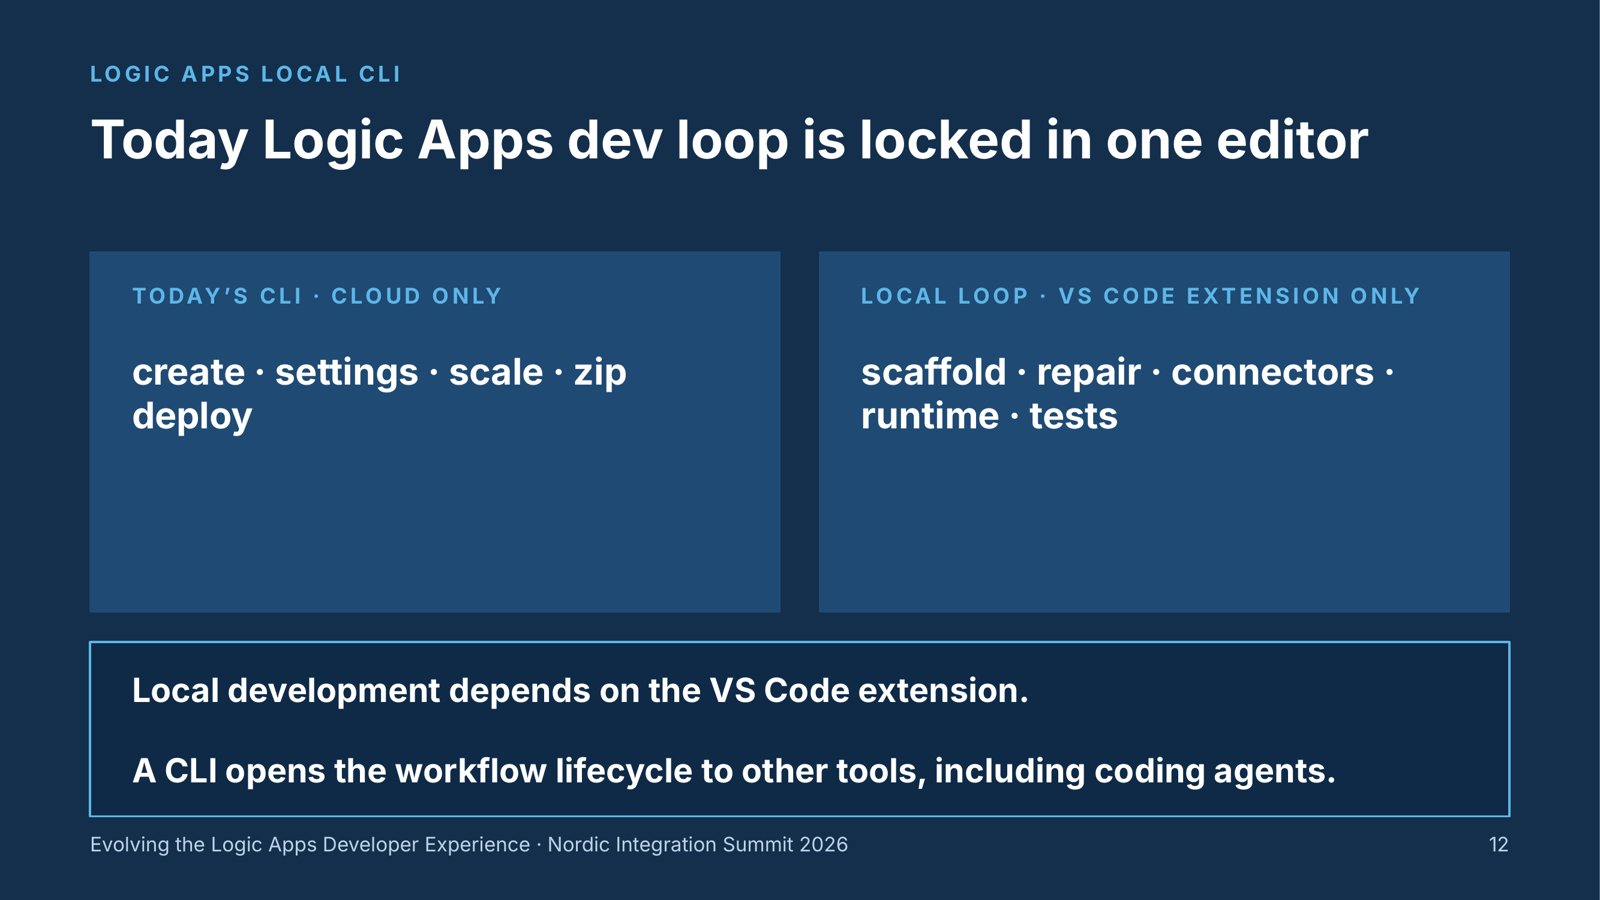
Task: Select the slide title 'Today Logic Apps dev loop is locked in one editor'
Action: point(729,141)
